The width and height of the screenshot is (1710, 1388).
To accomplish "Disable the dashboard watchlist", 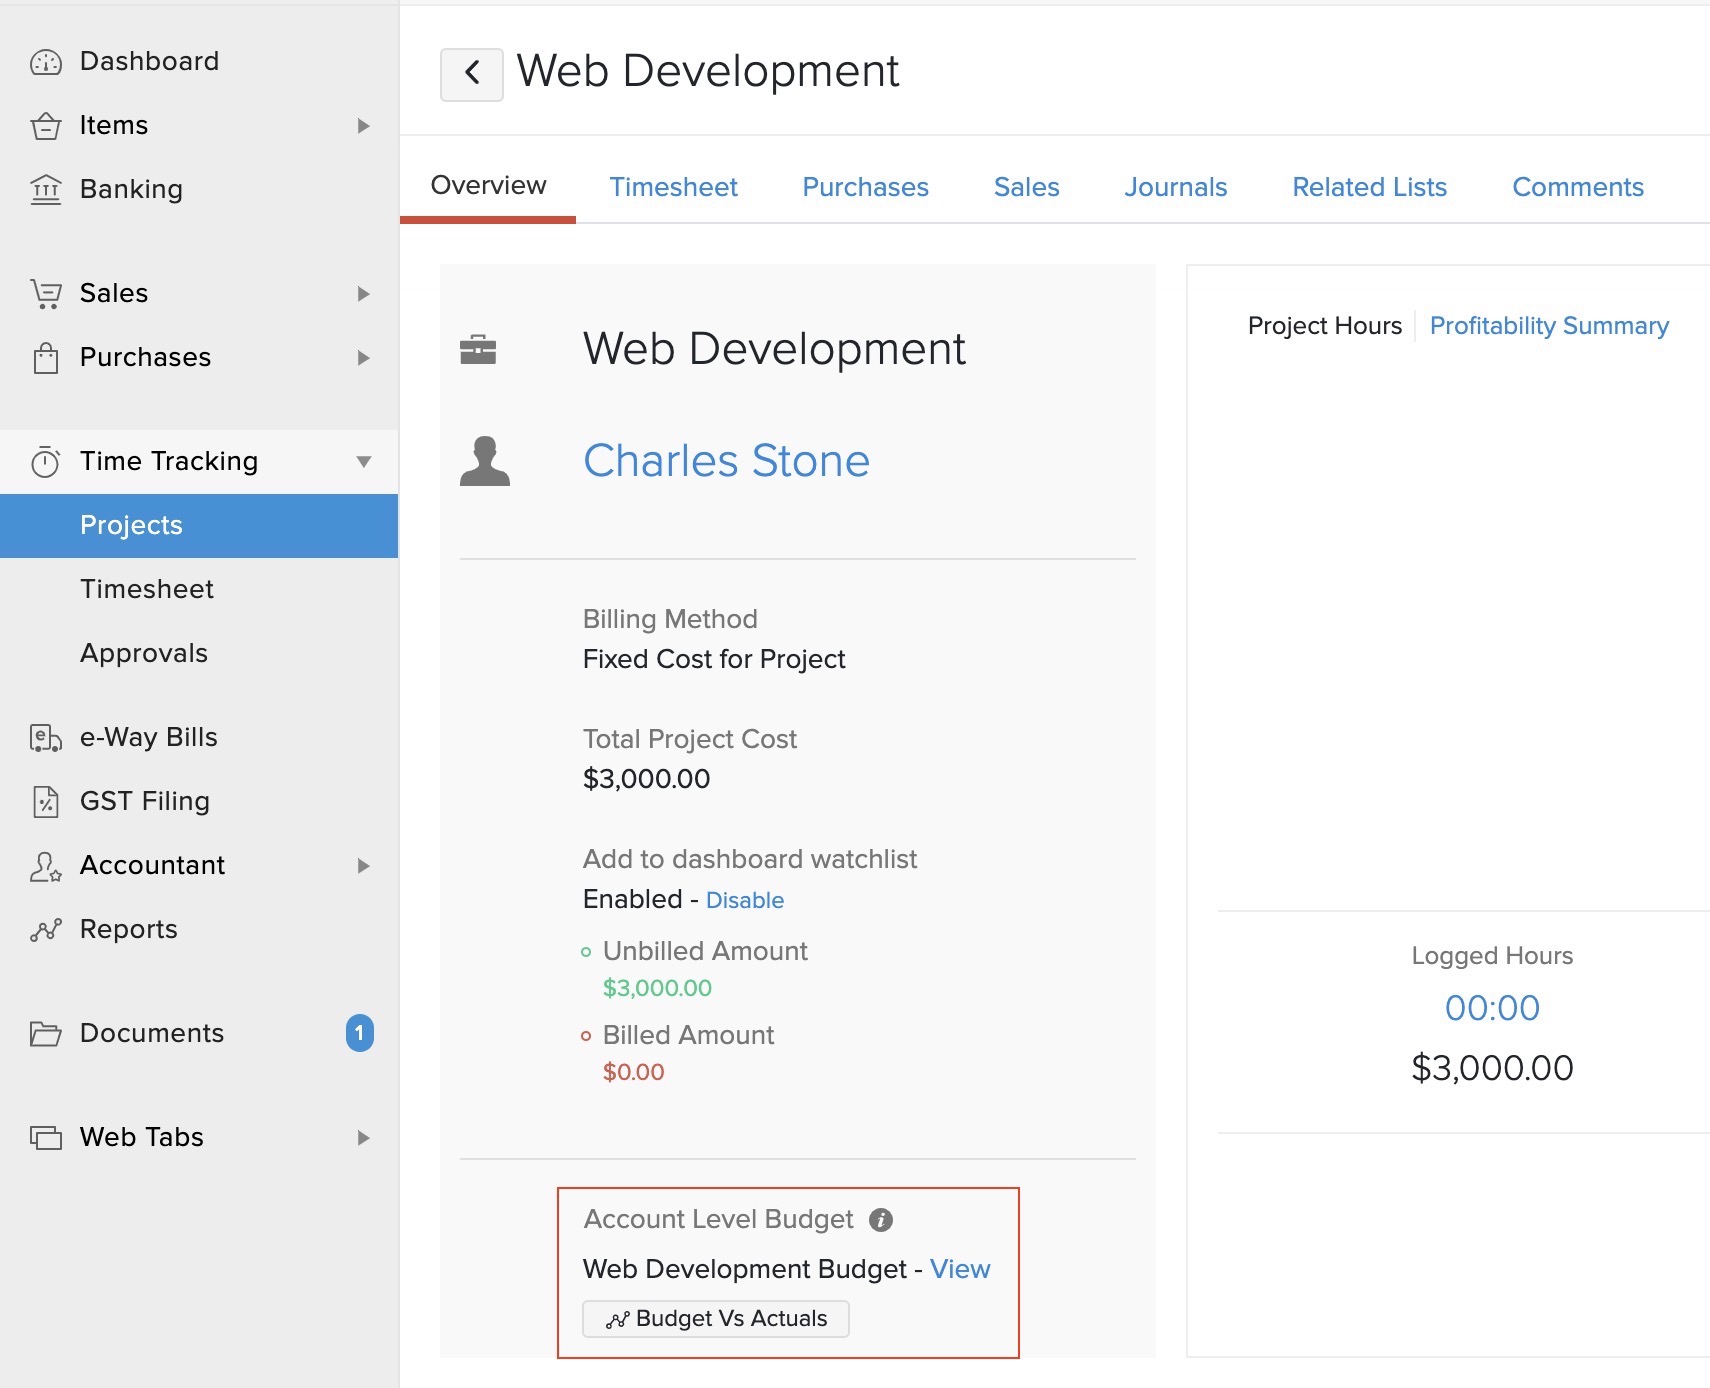I will [744, 900].
